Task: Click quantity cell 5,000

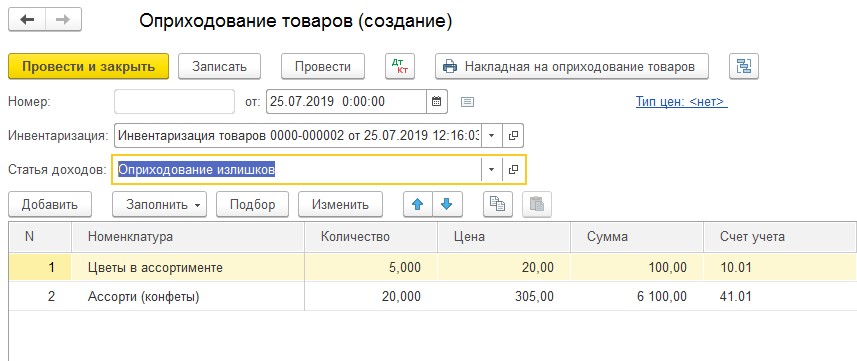Action: click(371, 267)
